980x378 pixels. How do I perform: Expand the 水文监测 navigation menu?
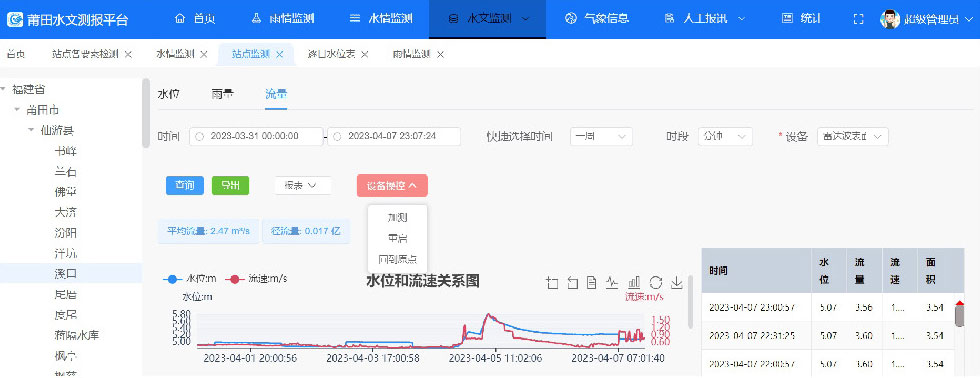click(x=488, y=19)
